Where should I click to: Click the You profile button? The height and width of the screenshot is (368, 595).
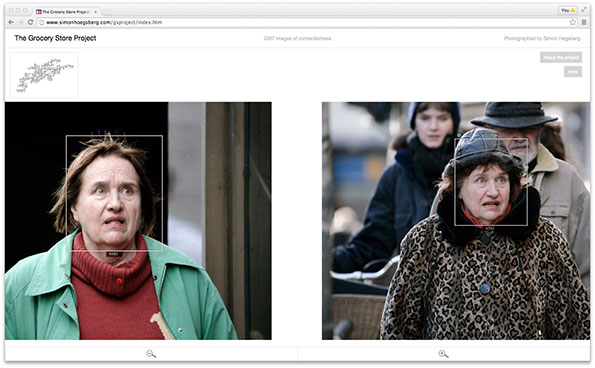pyautogui.click(x=568, y=10)
